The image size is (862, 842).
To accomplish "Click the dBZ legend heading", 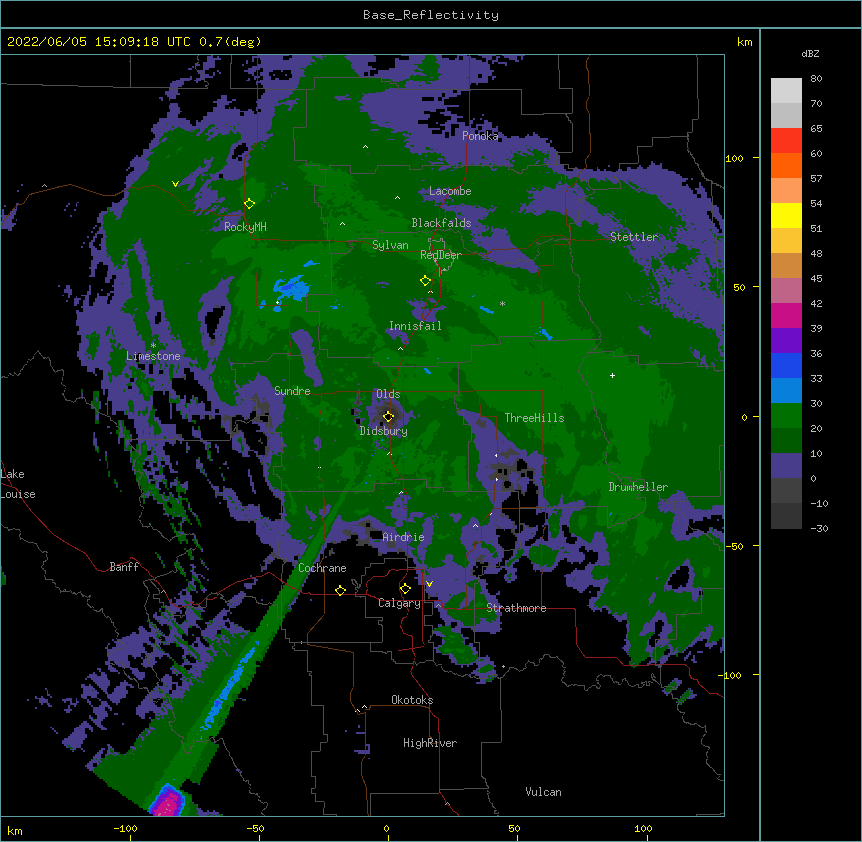I will coord(810,53).
